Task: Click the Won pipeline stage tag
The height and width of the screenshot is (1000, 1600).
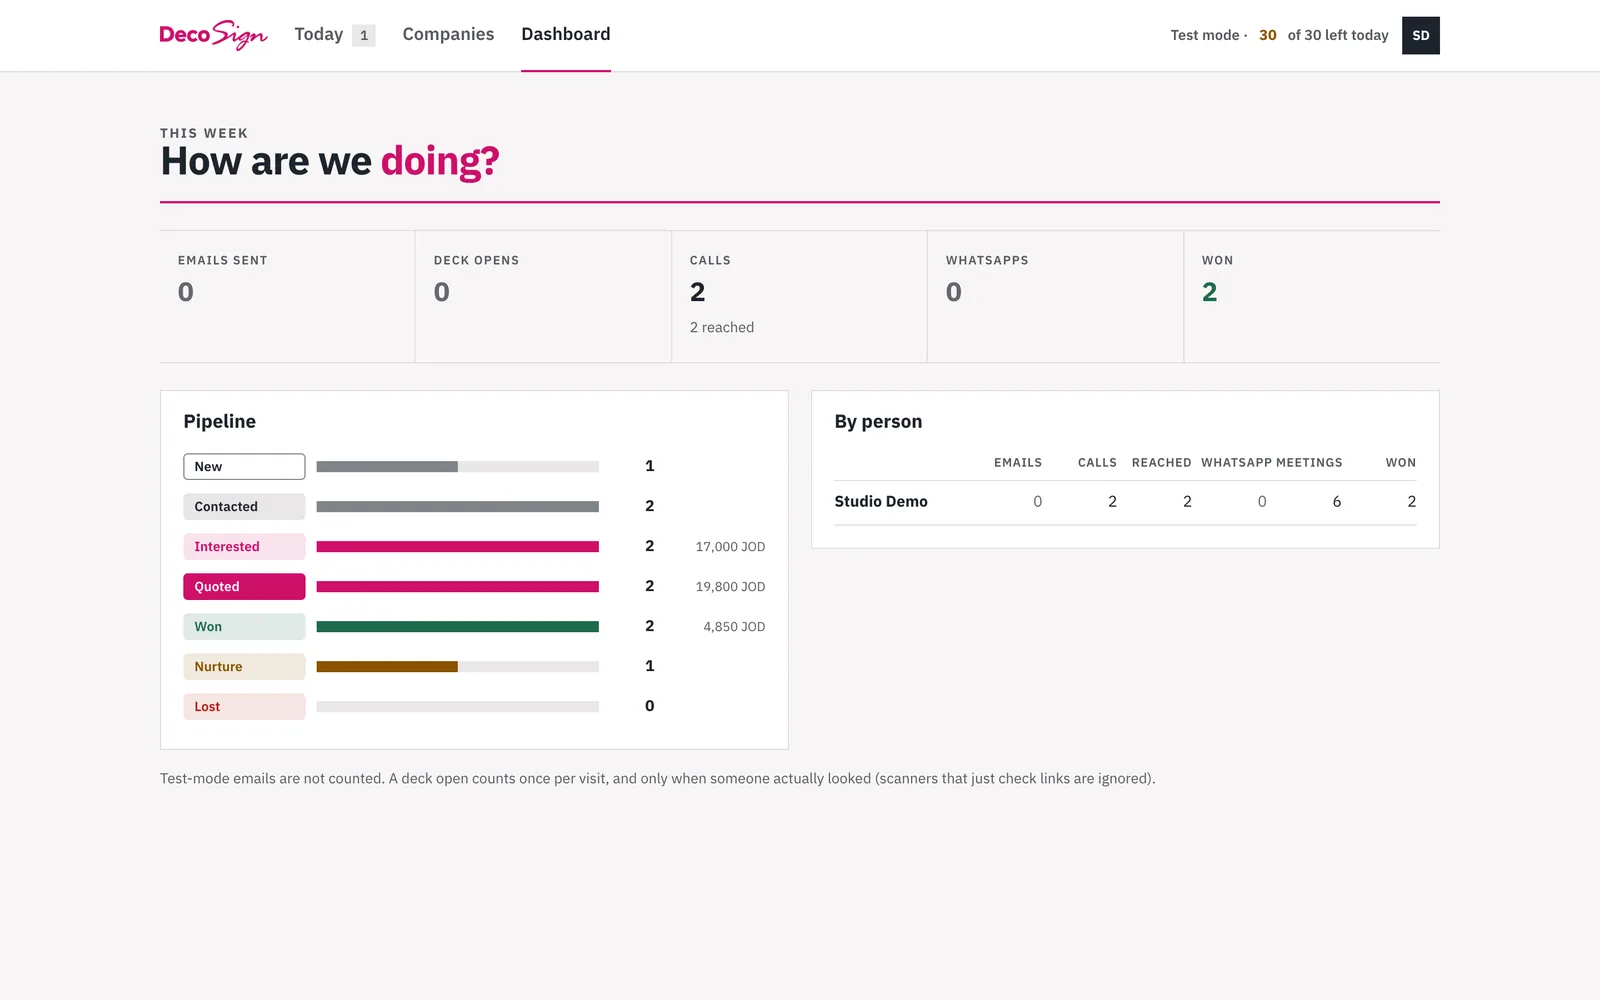Action: click(244, 626)
